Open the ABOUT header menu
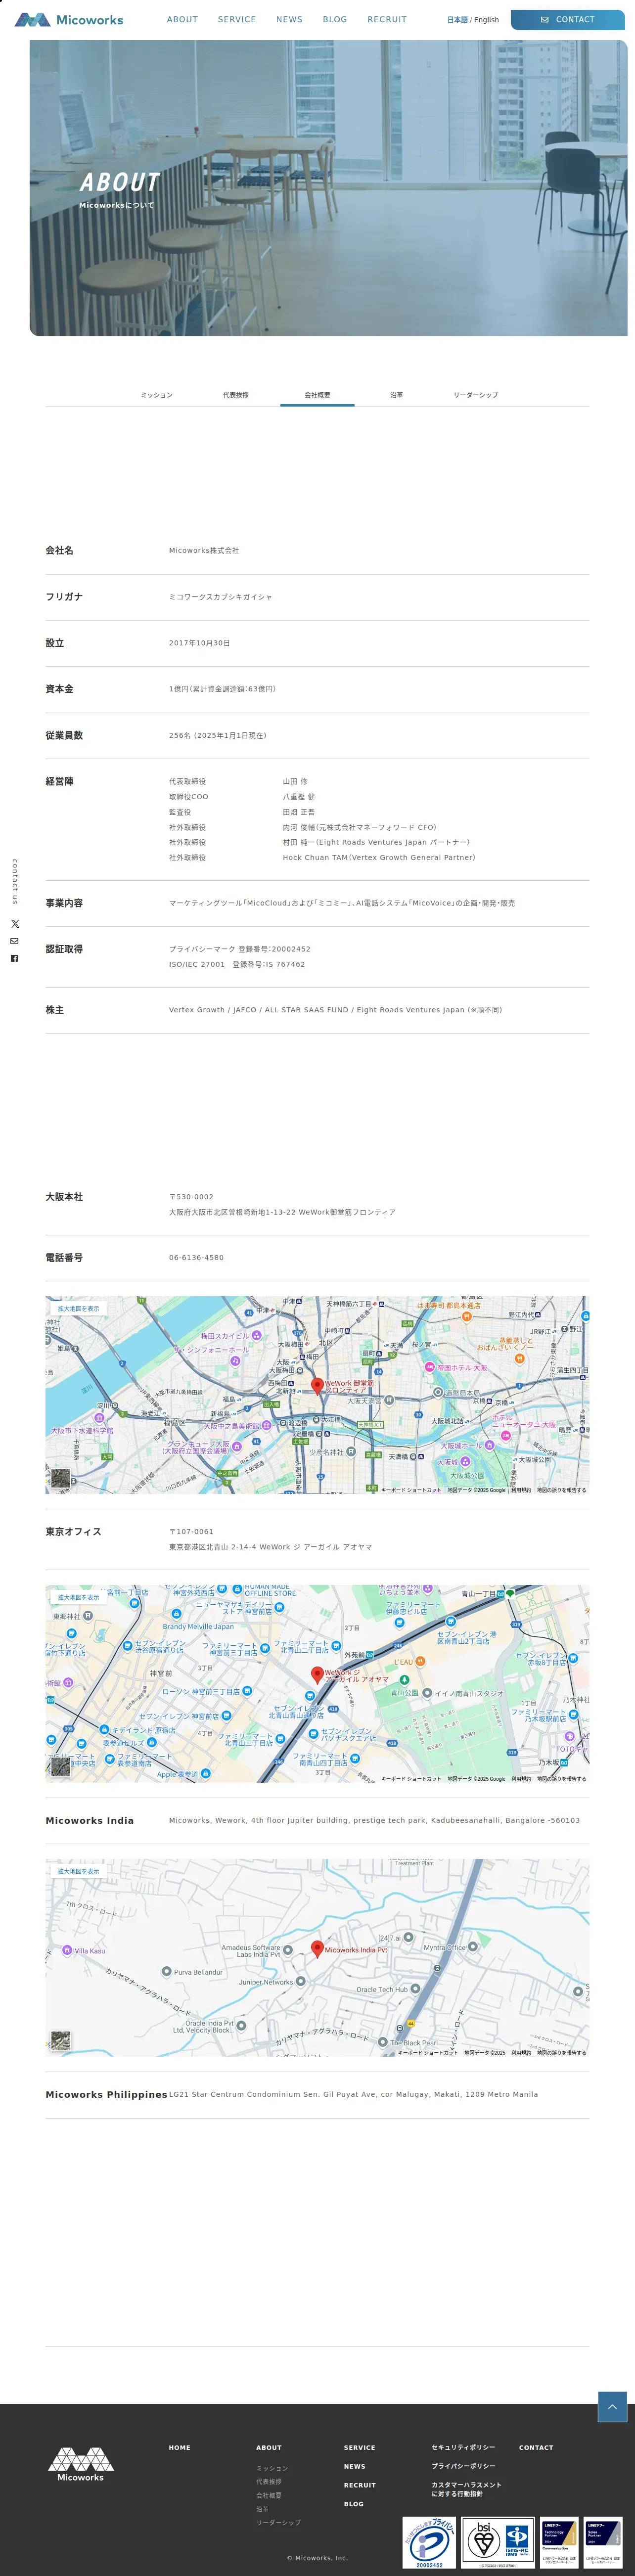The image size is (635, 2576). [182, 19]
